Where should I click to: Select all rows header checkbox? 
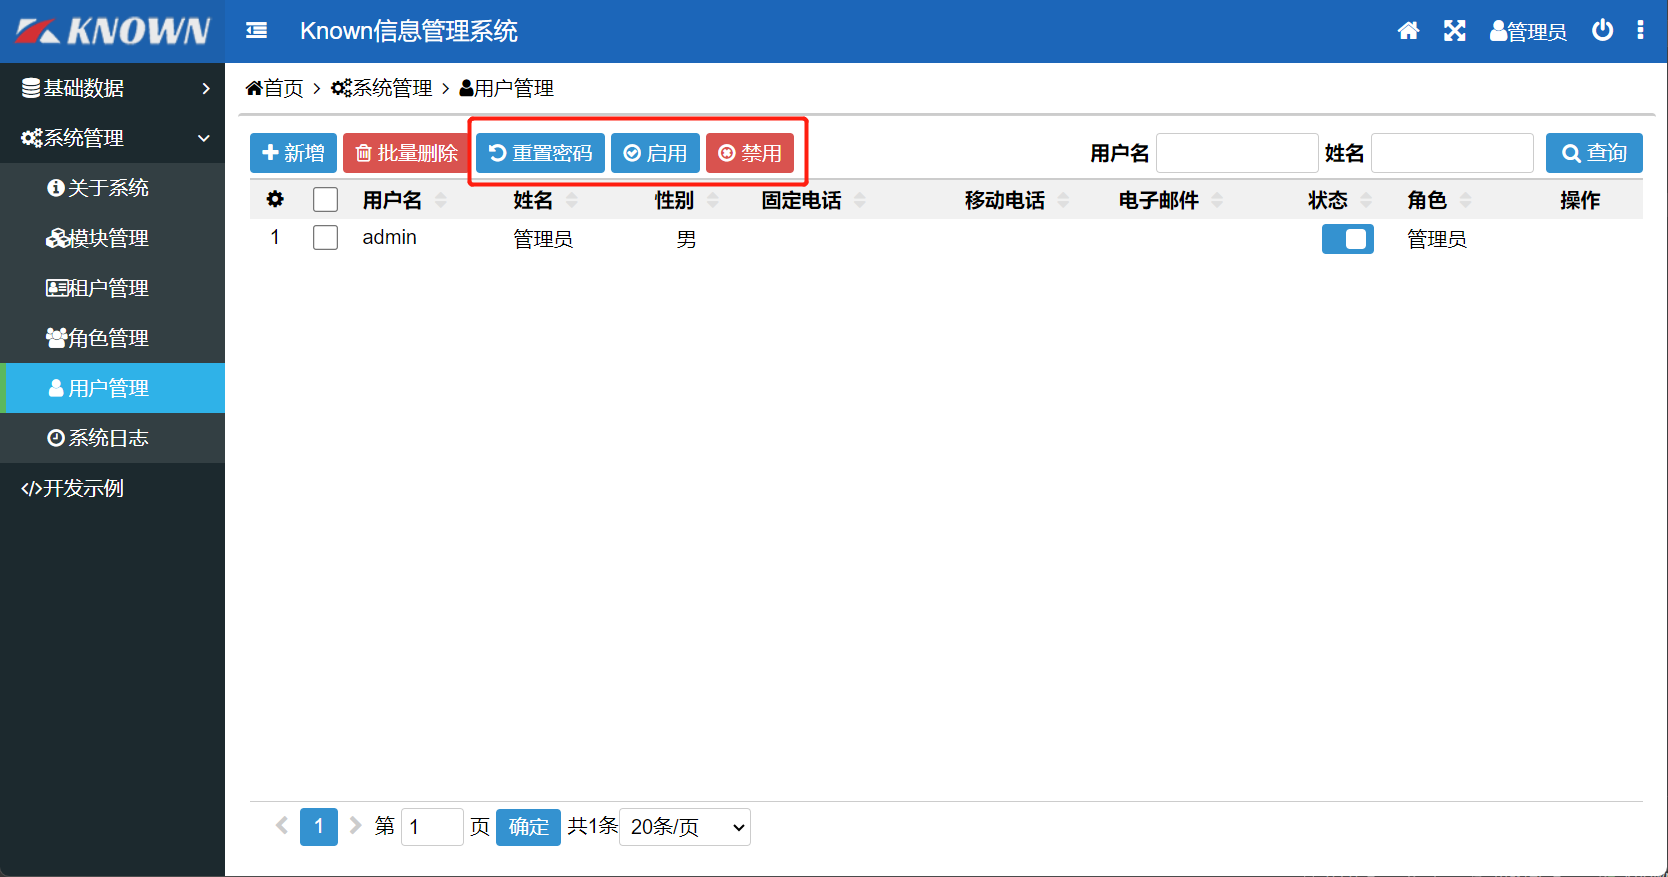(325, 200)
